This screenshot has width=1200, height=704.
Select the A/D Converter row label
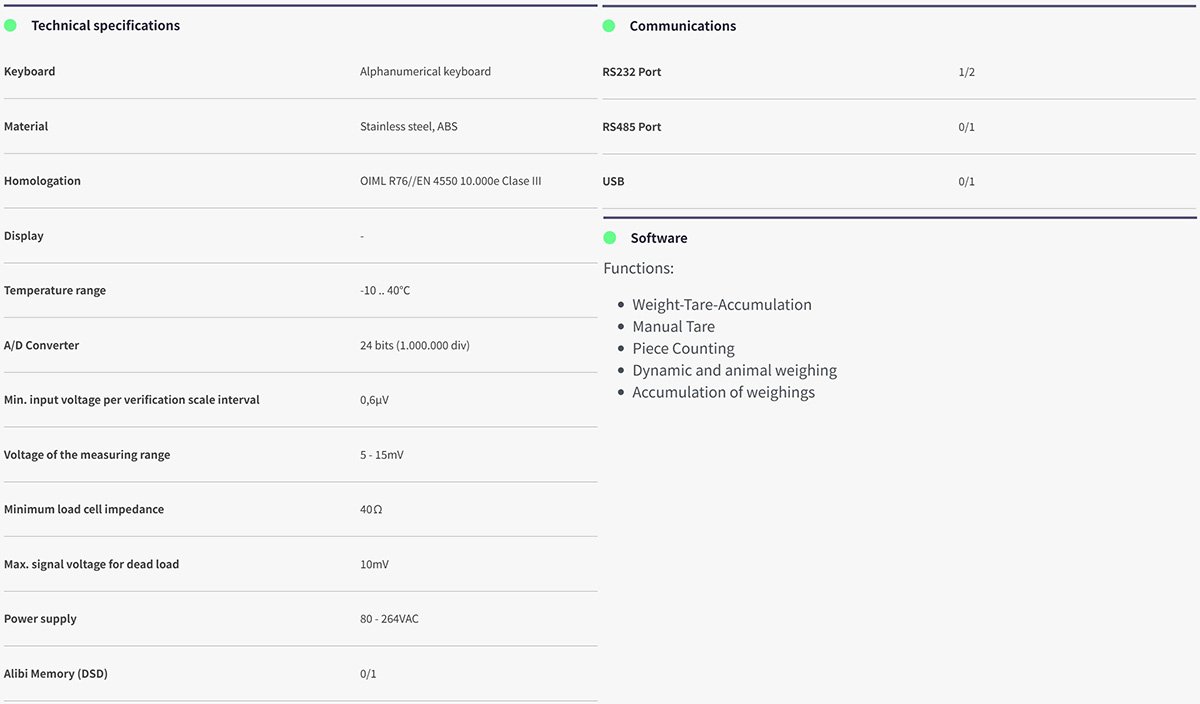click(41, 345)
